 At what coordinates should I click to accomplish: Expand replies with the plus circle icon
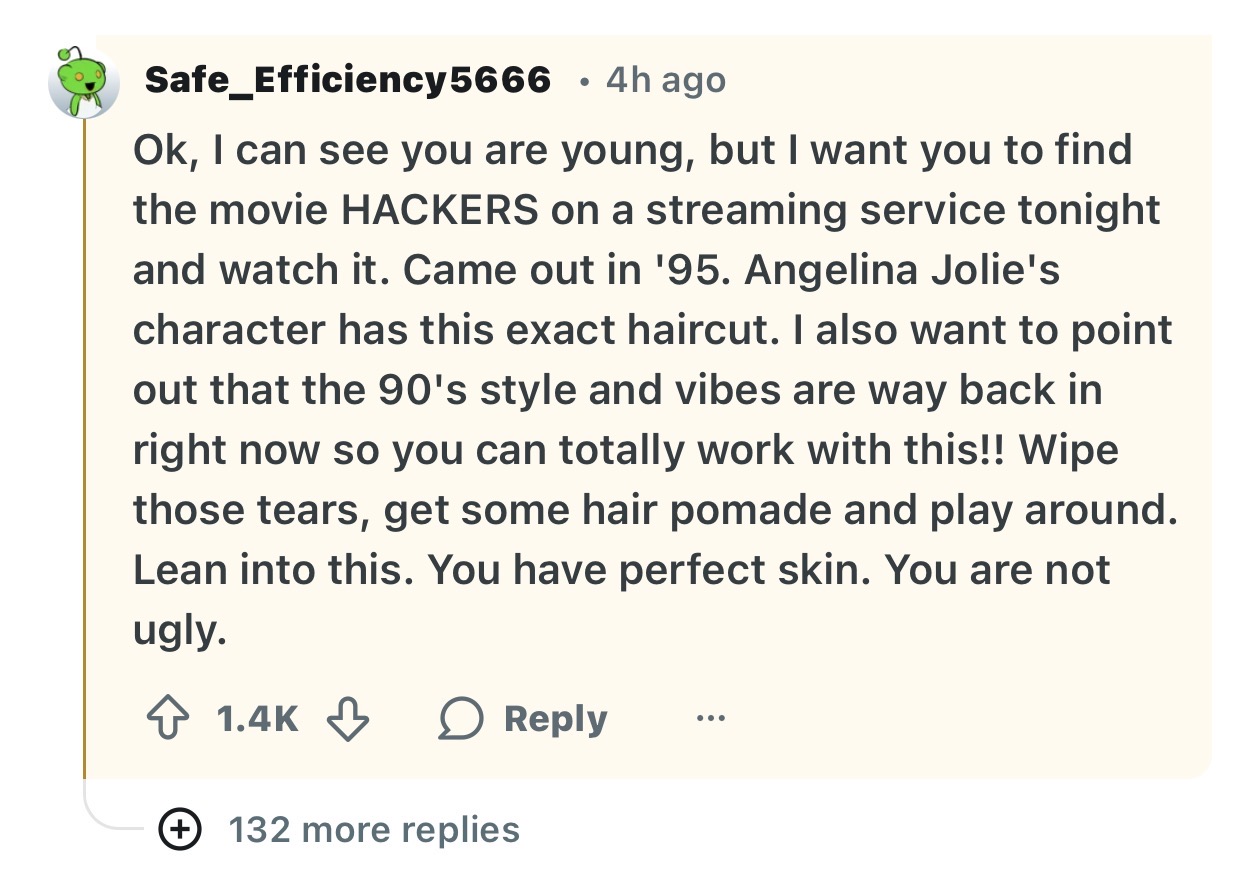[179, 829]
